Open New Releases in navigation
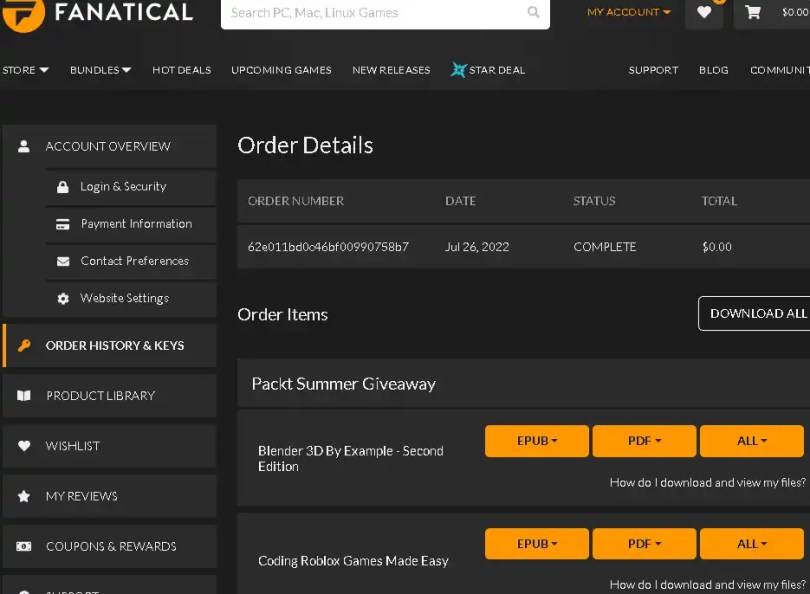This screenshot has width=810, height=594. (x=391, y=70)
